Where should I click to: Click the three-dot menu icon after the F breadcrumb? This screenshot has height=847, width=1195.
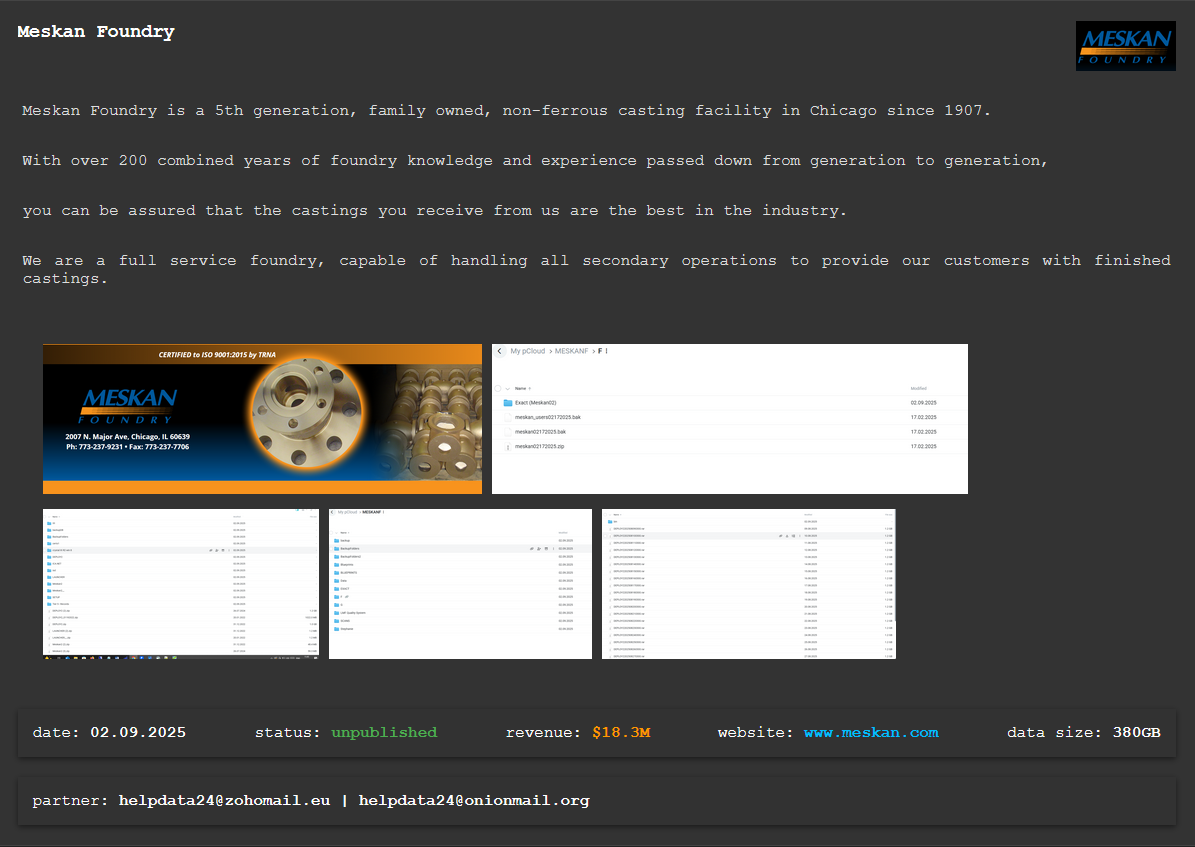click(x=607, y=351)
